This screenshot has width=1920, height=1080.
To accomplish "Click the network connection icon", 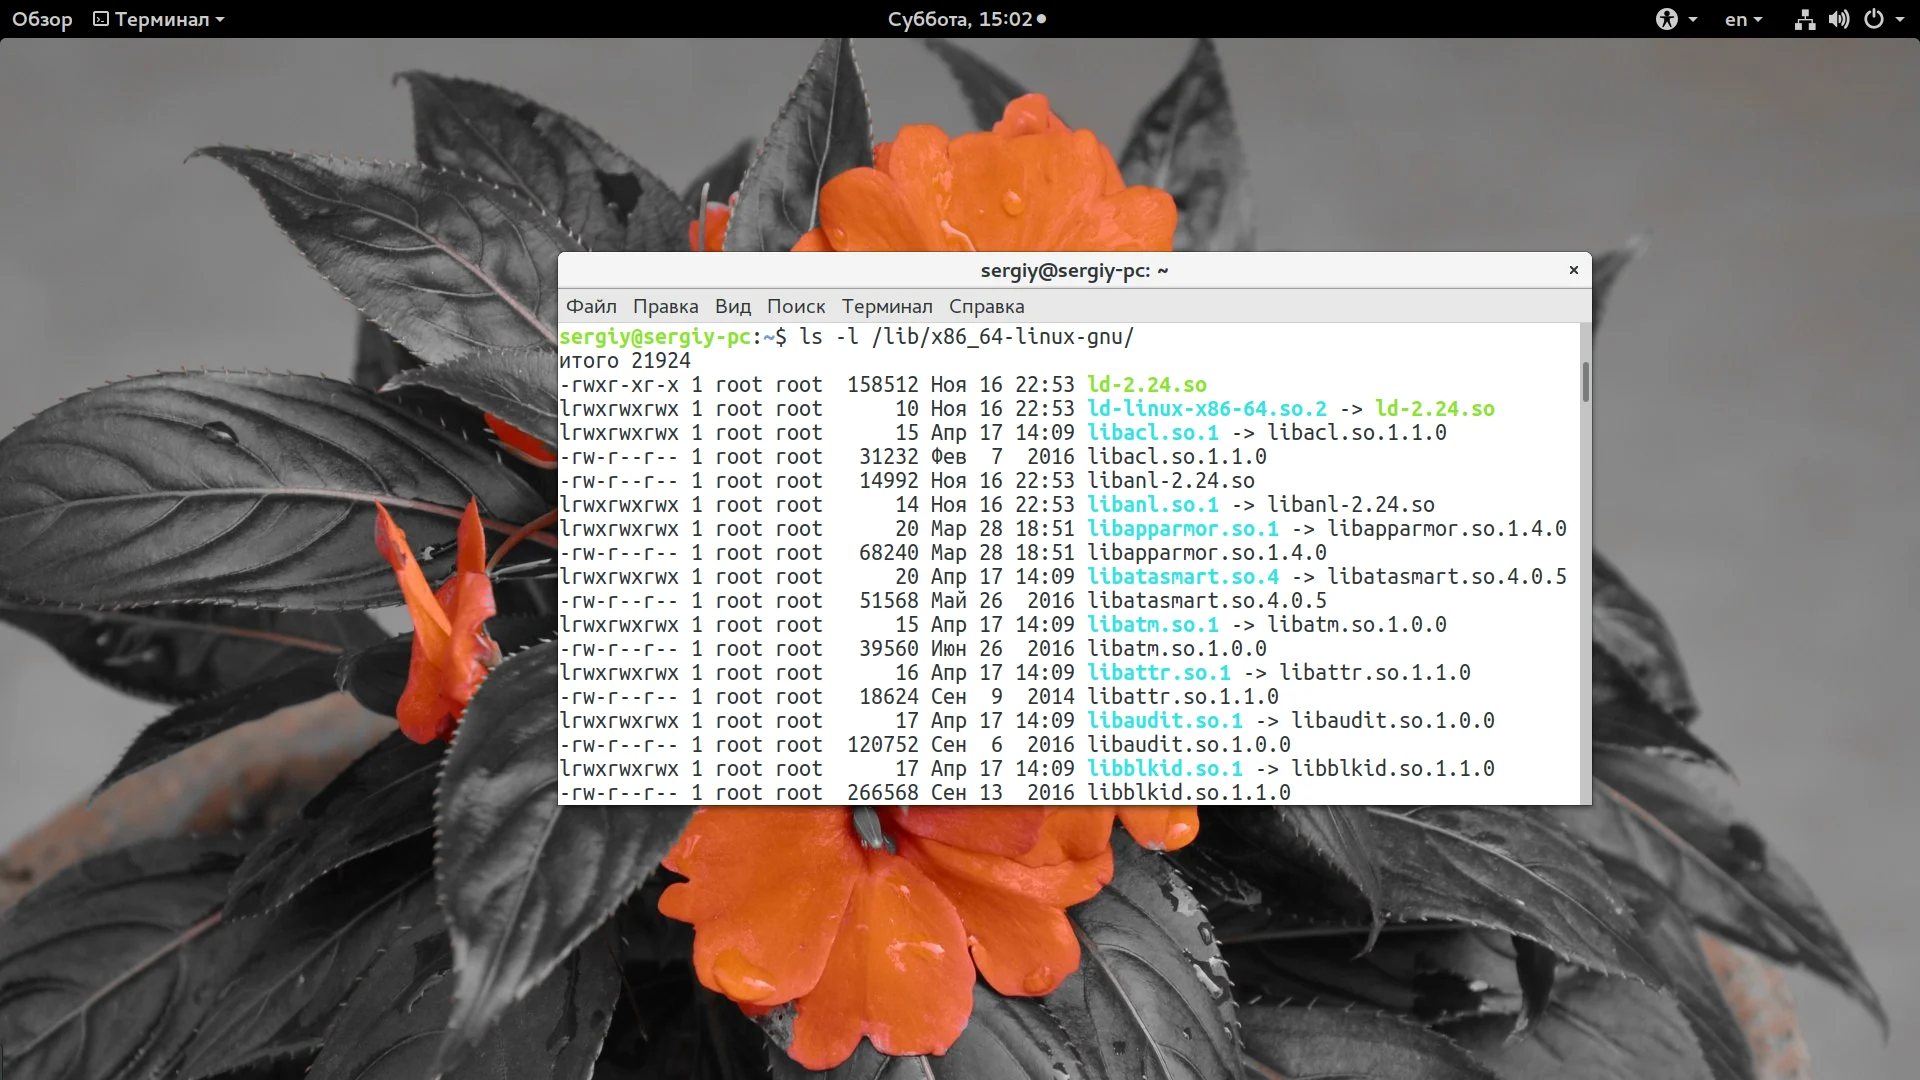I will 1804,19.
